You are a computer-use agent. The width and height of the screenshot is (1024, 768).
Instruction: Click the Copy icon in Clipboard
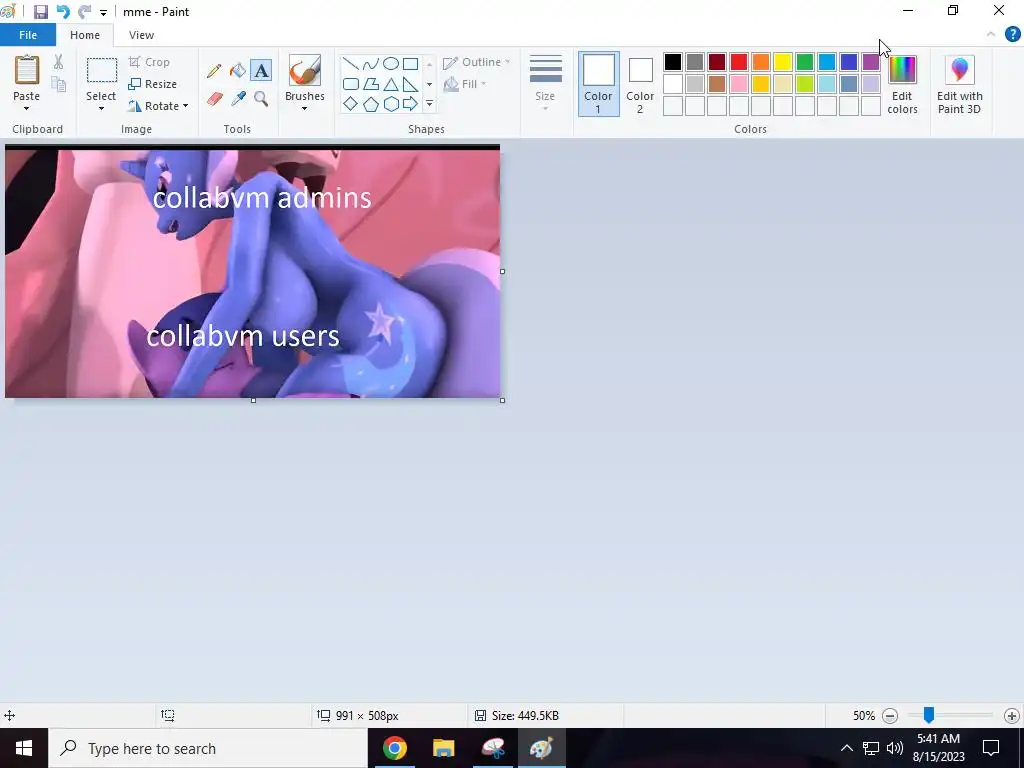coord(59,84)
